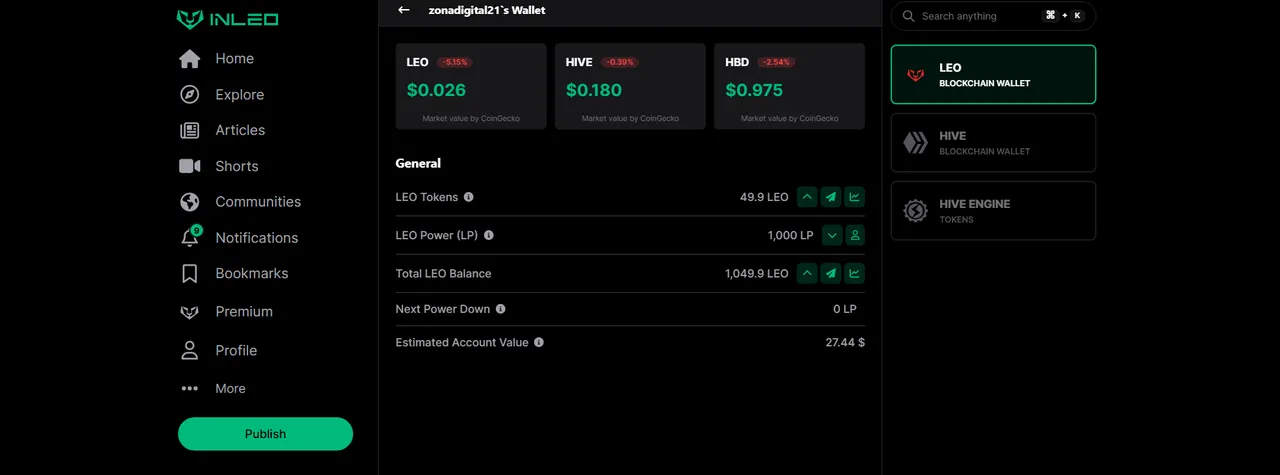
Task: Click the ⌘+K shortcut badge
Action: point(1063,16)
